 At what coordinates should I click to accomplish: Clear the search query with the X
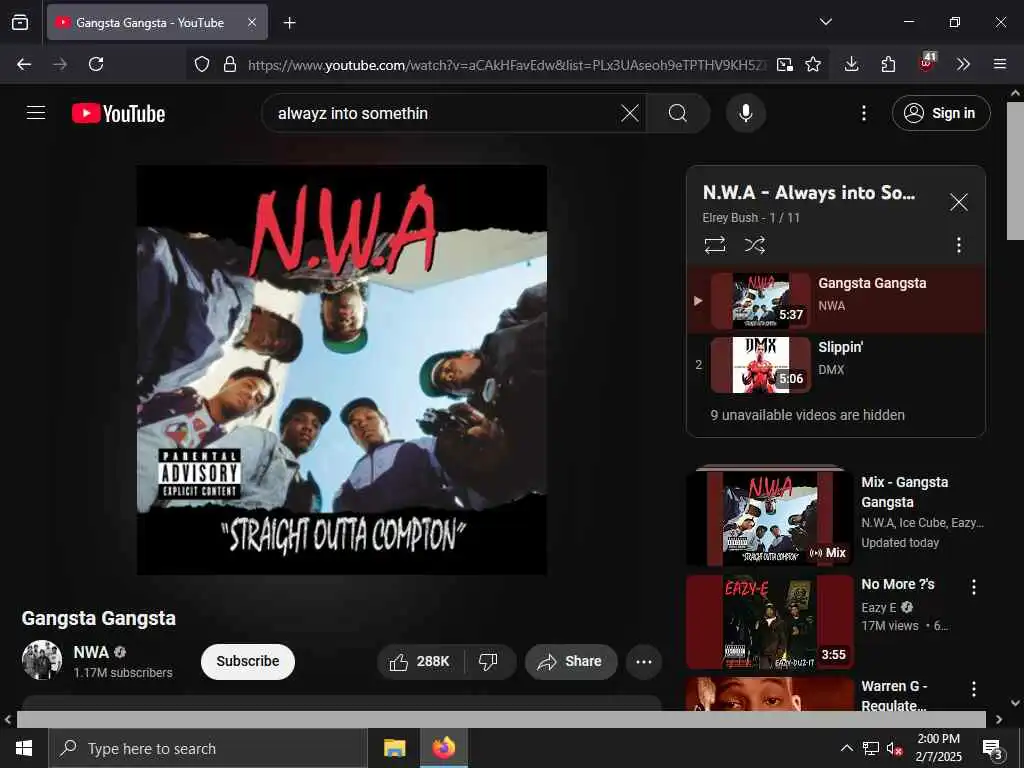pos(630,113)
